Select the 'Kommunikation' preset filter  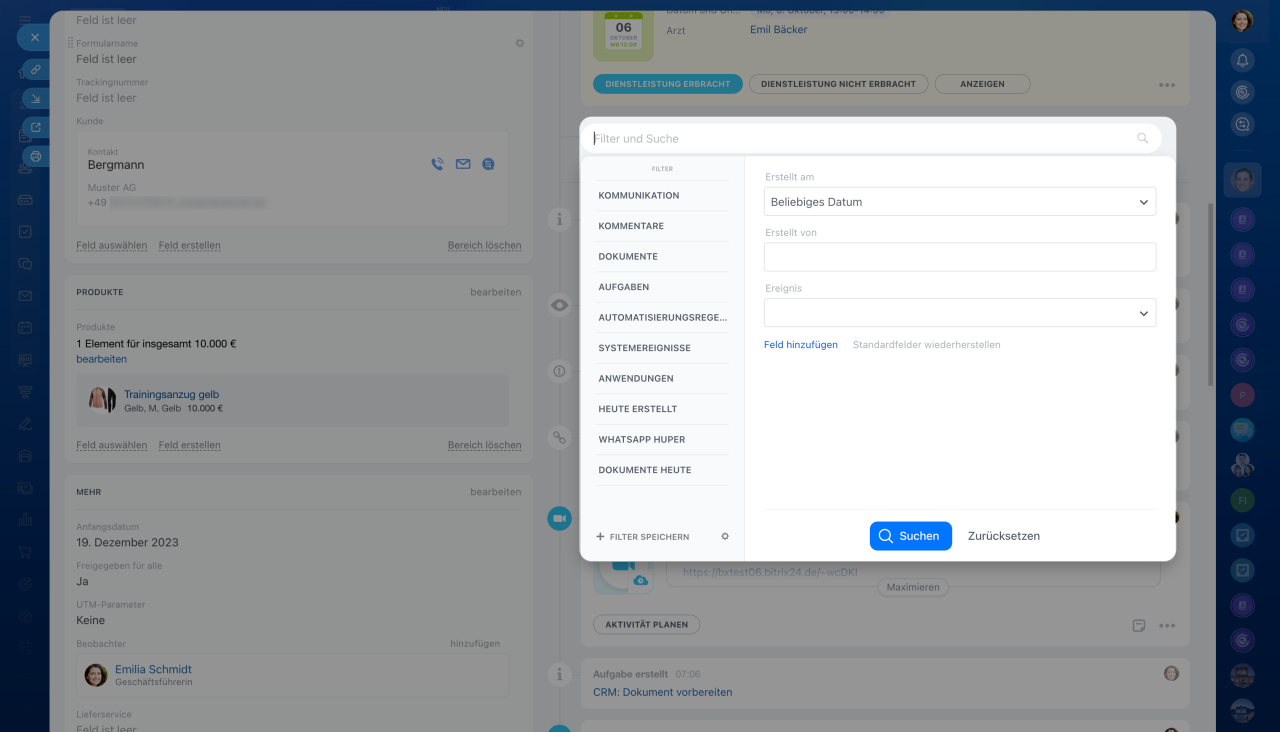(x=639, y=196)
